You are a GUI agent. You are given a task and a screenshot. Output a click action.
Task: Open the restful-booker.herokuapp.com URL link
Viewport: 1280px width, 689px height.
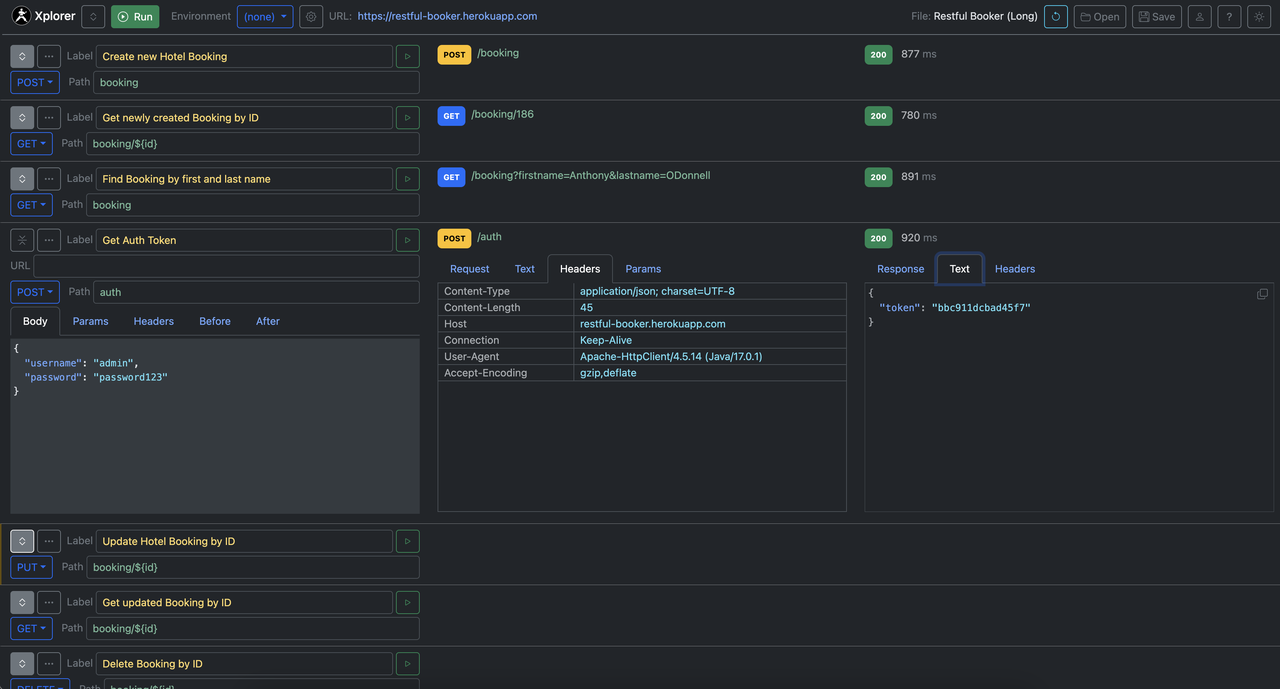coord(447,16)
